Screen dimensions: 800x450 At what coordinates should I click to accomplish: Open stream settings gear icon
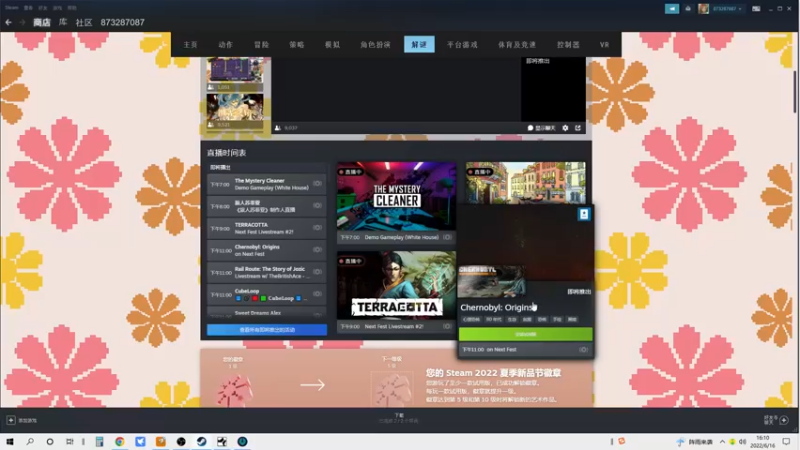tap(565, 128)
